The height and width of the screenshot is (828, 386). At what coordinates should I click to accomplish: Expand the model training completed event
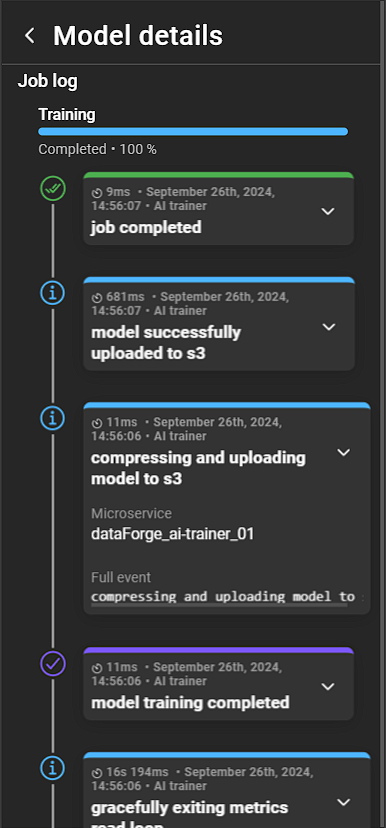coord(328,686)
